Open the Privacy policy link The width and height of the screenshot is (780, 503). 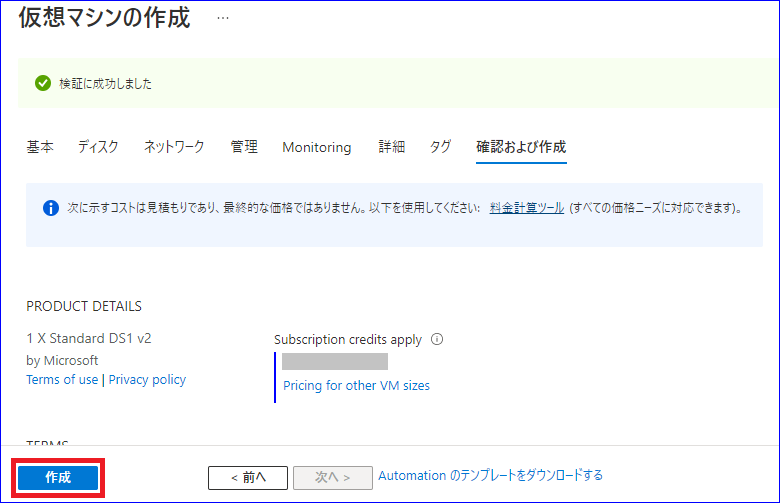(x=147, y=380)
